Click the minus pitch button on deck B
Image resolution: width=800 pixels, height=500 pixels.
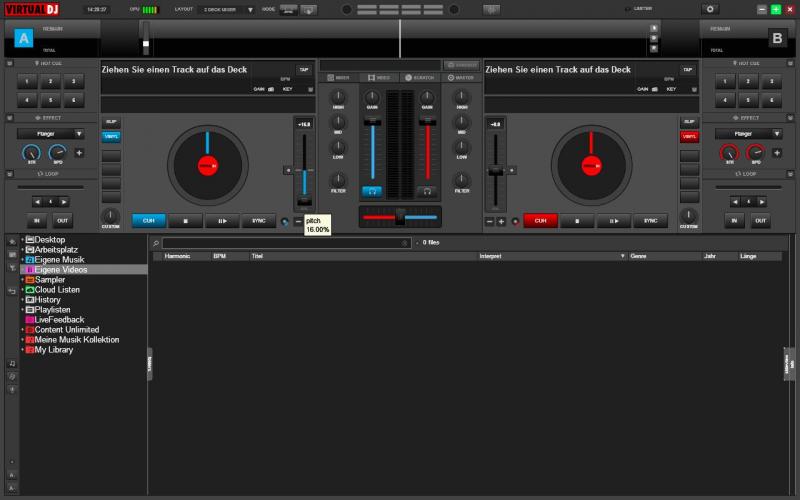coord(490,221)
